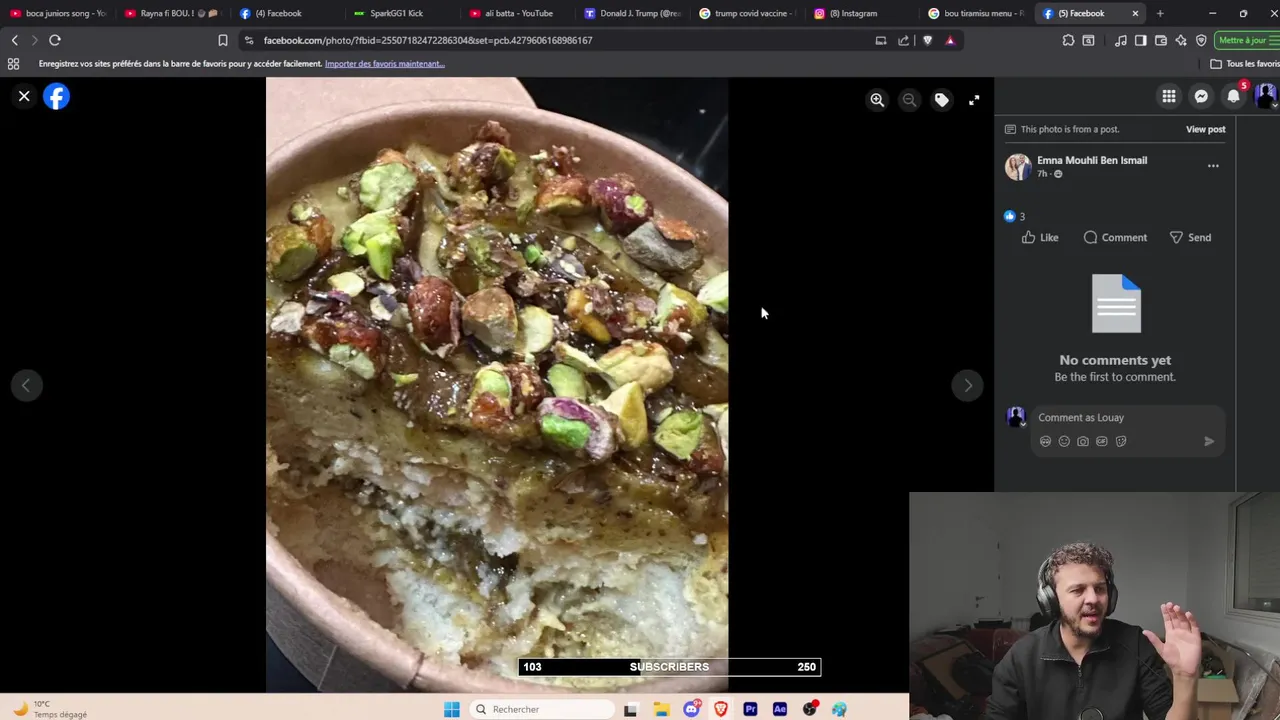Reload the current page

click(x=55, y=40)
